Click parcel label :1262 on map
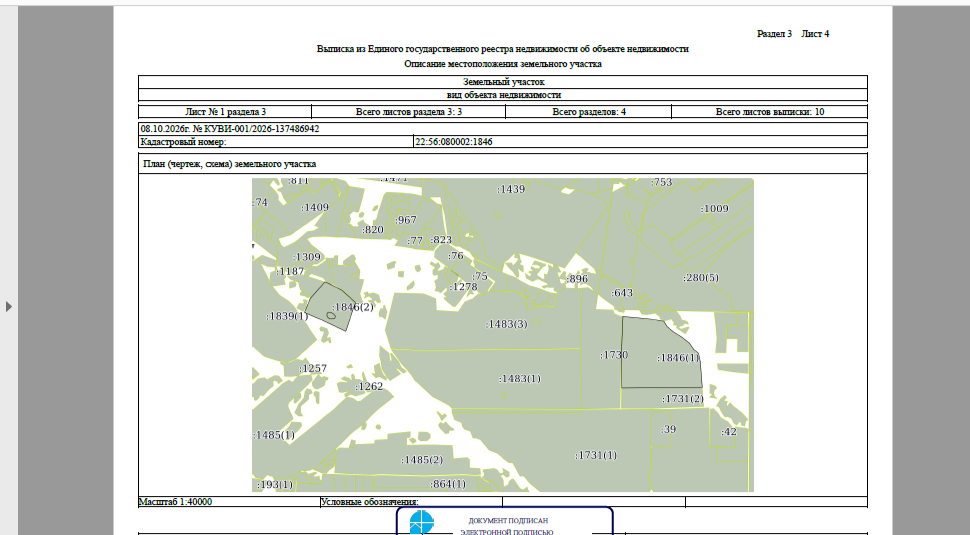The height and width of the screenshot is (535, 970). 369,387
